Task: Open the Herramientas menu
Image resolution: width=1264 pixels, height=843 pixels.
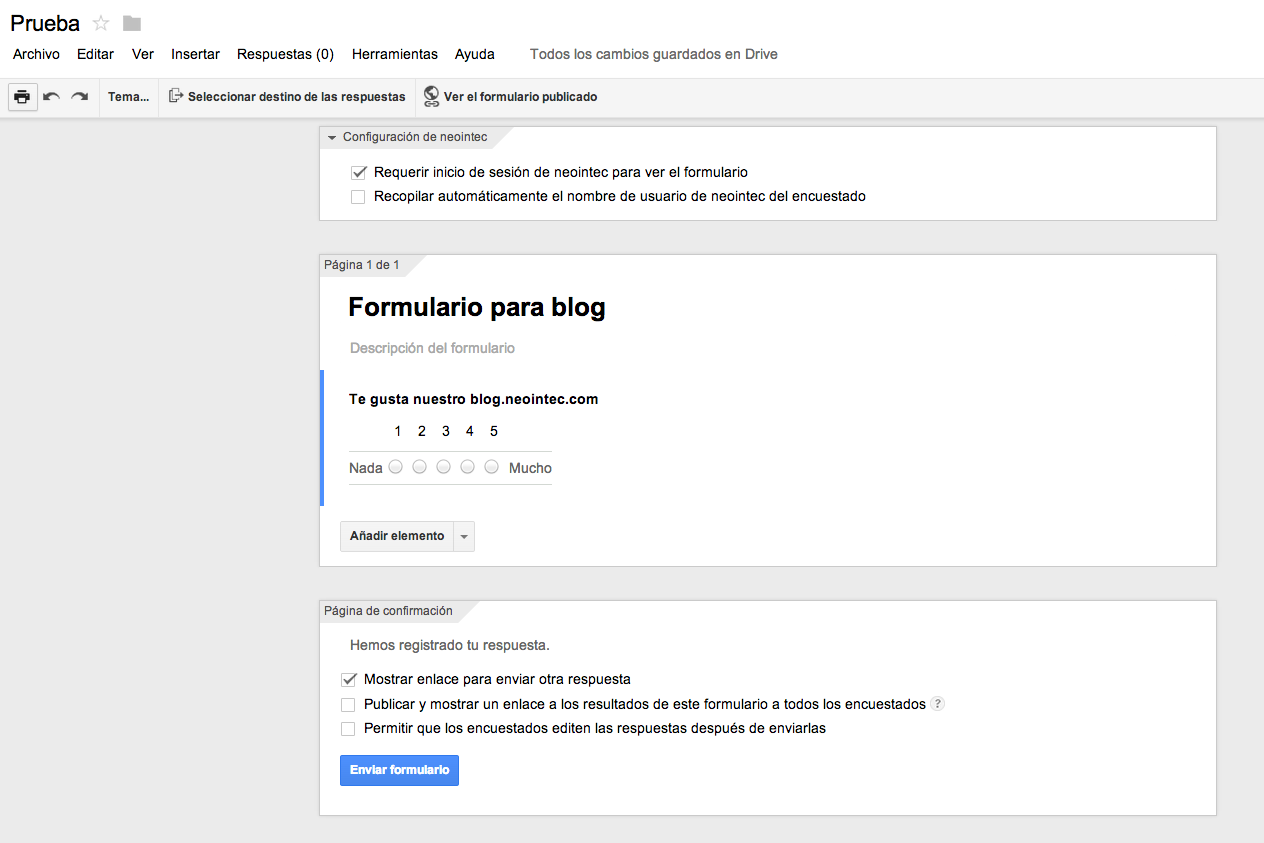Action: [395, 54]
